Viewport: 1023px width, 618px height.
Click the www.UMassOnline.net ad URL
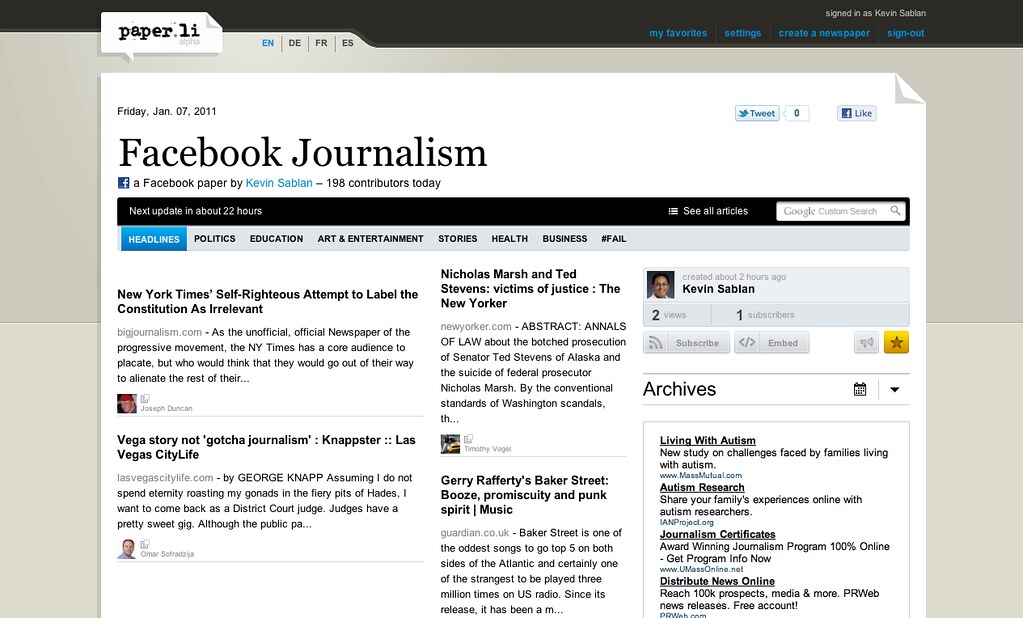click(701, 570)
